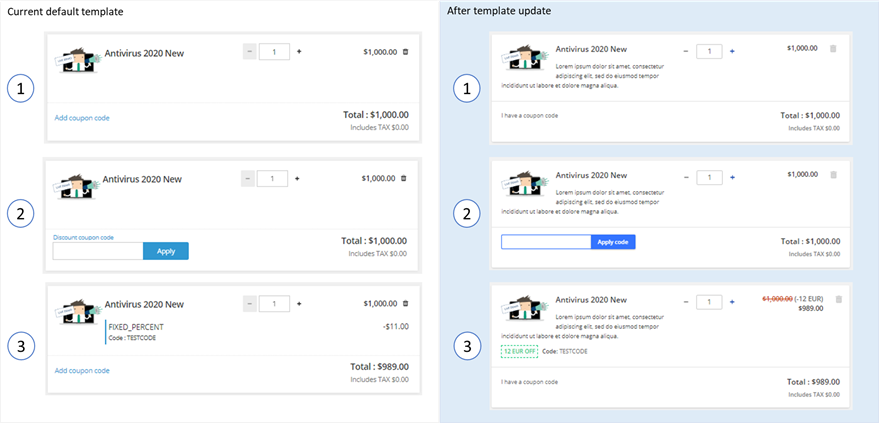879x423 pixels.
Task: Delete item with trash icon in current template cart 1
Action: 406,52
